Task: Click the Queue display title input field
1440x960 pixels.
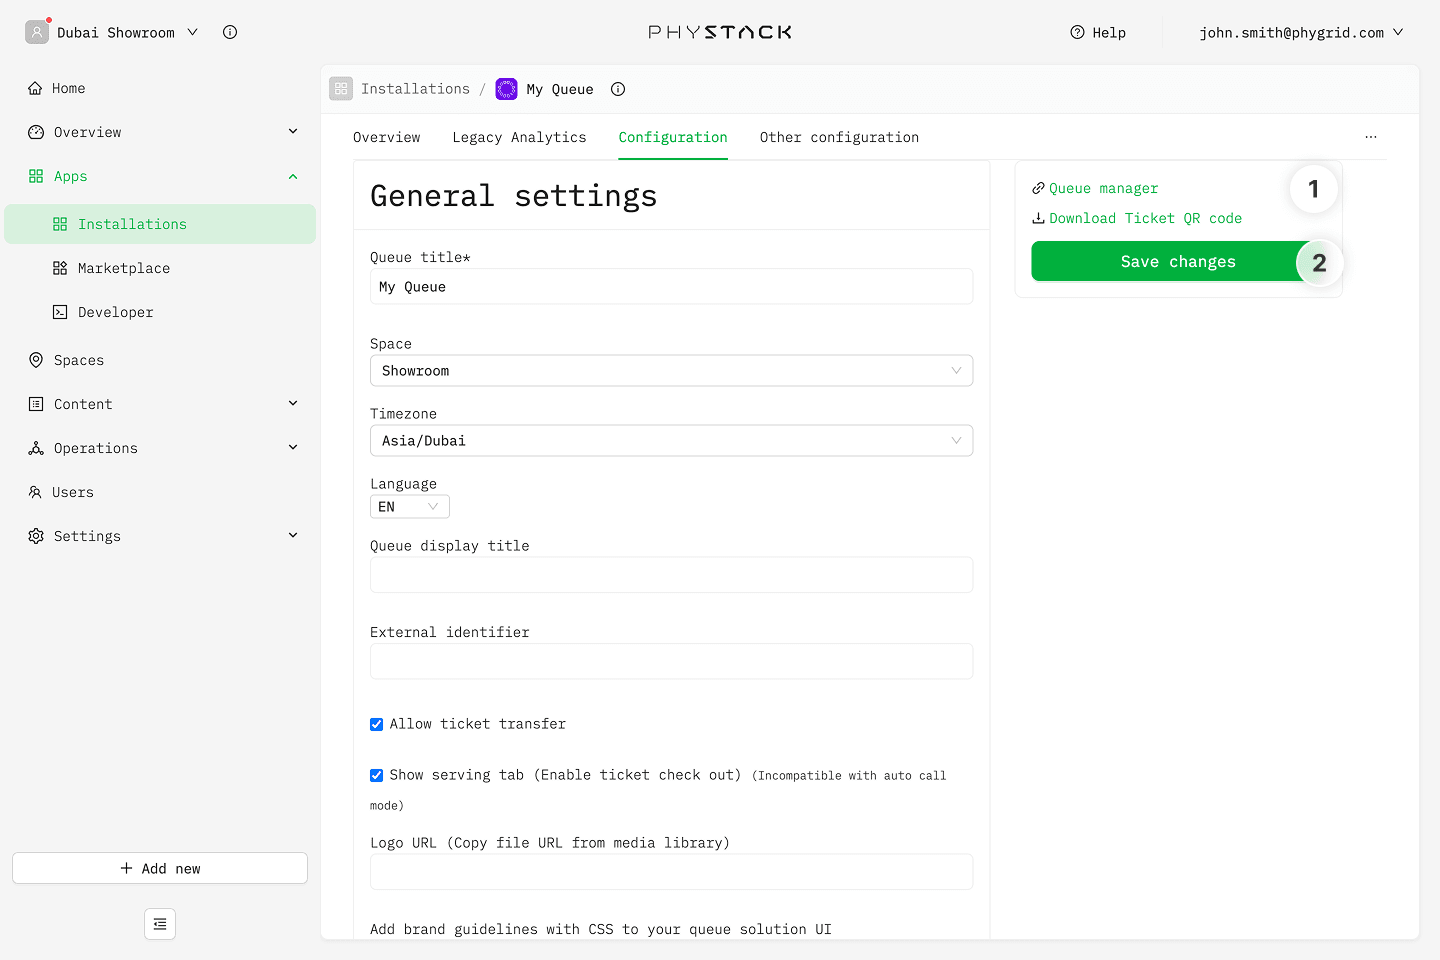Action: 671,575
